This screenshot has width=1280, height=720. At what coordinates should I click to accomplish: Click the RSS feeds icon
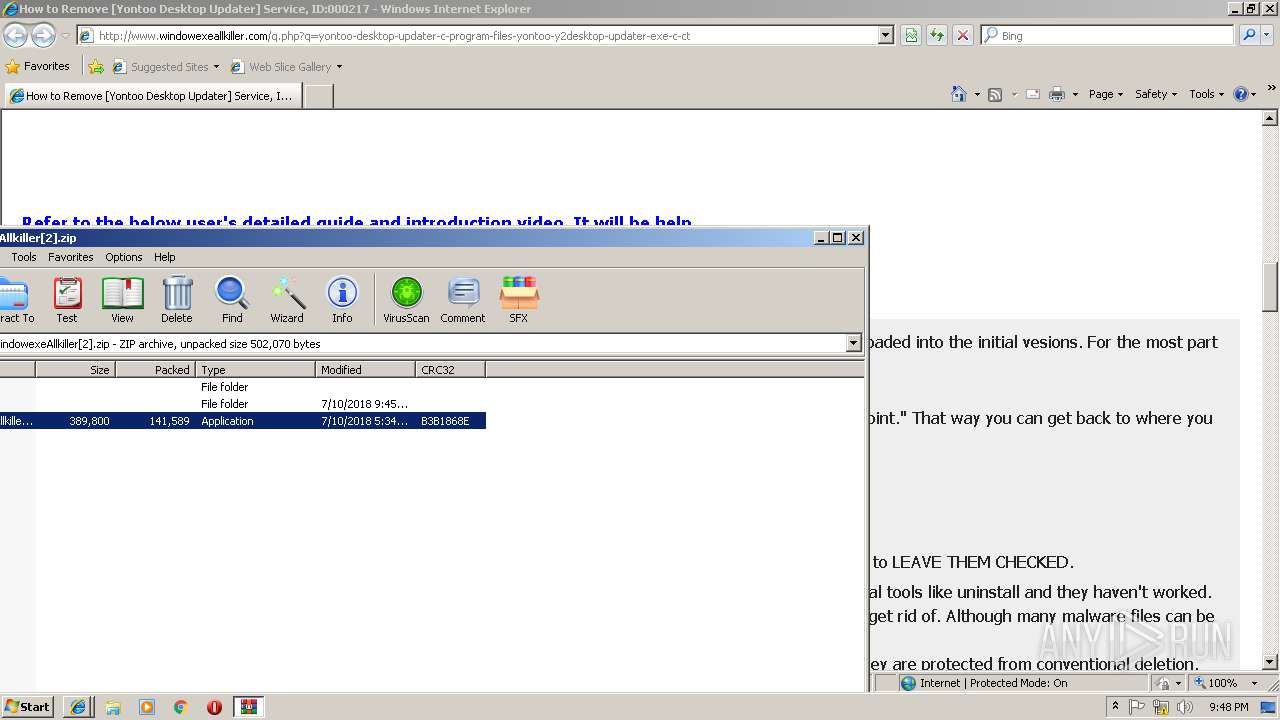click(995, 94)
